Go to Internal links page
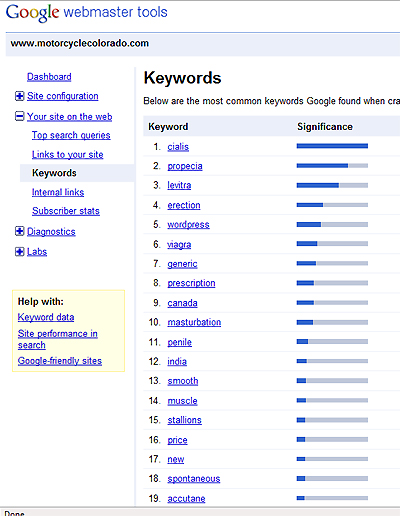The height and width of the screenshot is (516, 400). pos(58,192)
